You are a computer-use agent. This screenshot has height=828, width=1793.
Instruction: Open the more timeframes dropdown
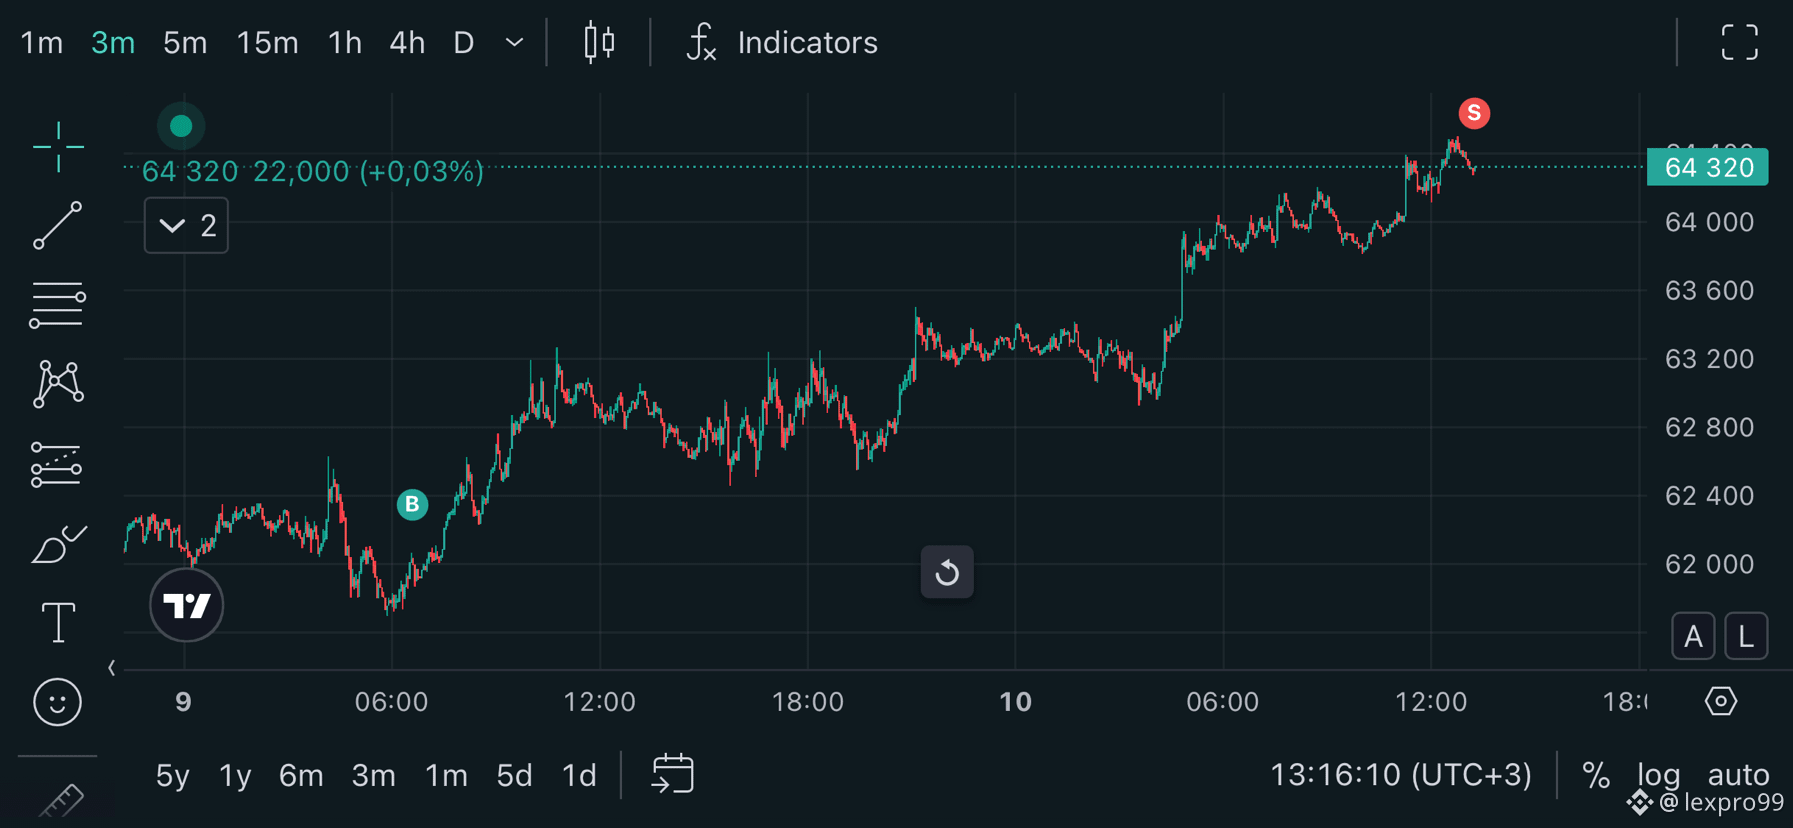pyautogui.click(x=514, y=43)
